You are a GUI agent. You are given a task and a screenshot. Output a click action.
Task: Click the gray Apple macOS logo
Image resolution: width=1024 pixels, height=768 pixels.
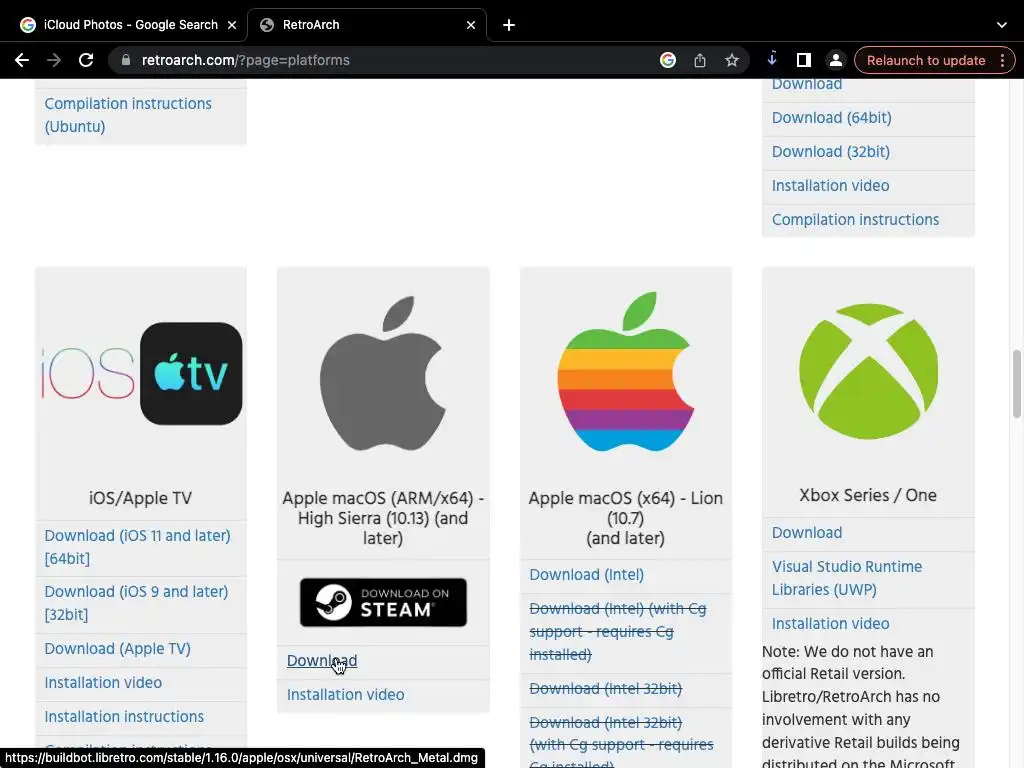click(383, 374)
